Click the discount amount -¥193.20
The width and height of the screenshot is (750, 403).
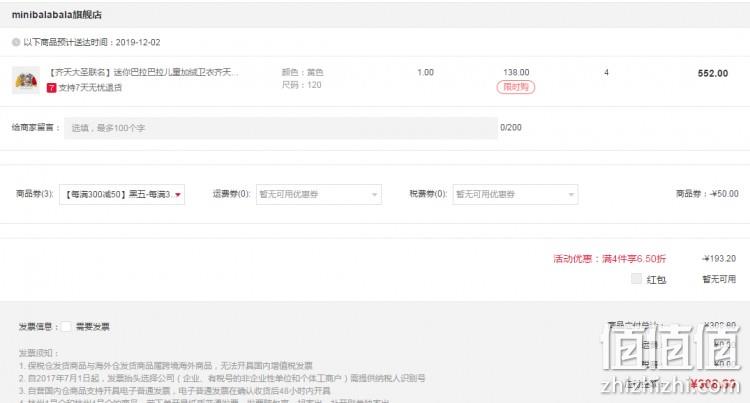(719, 259)
